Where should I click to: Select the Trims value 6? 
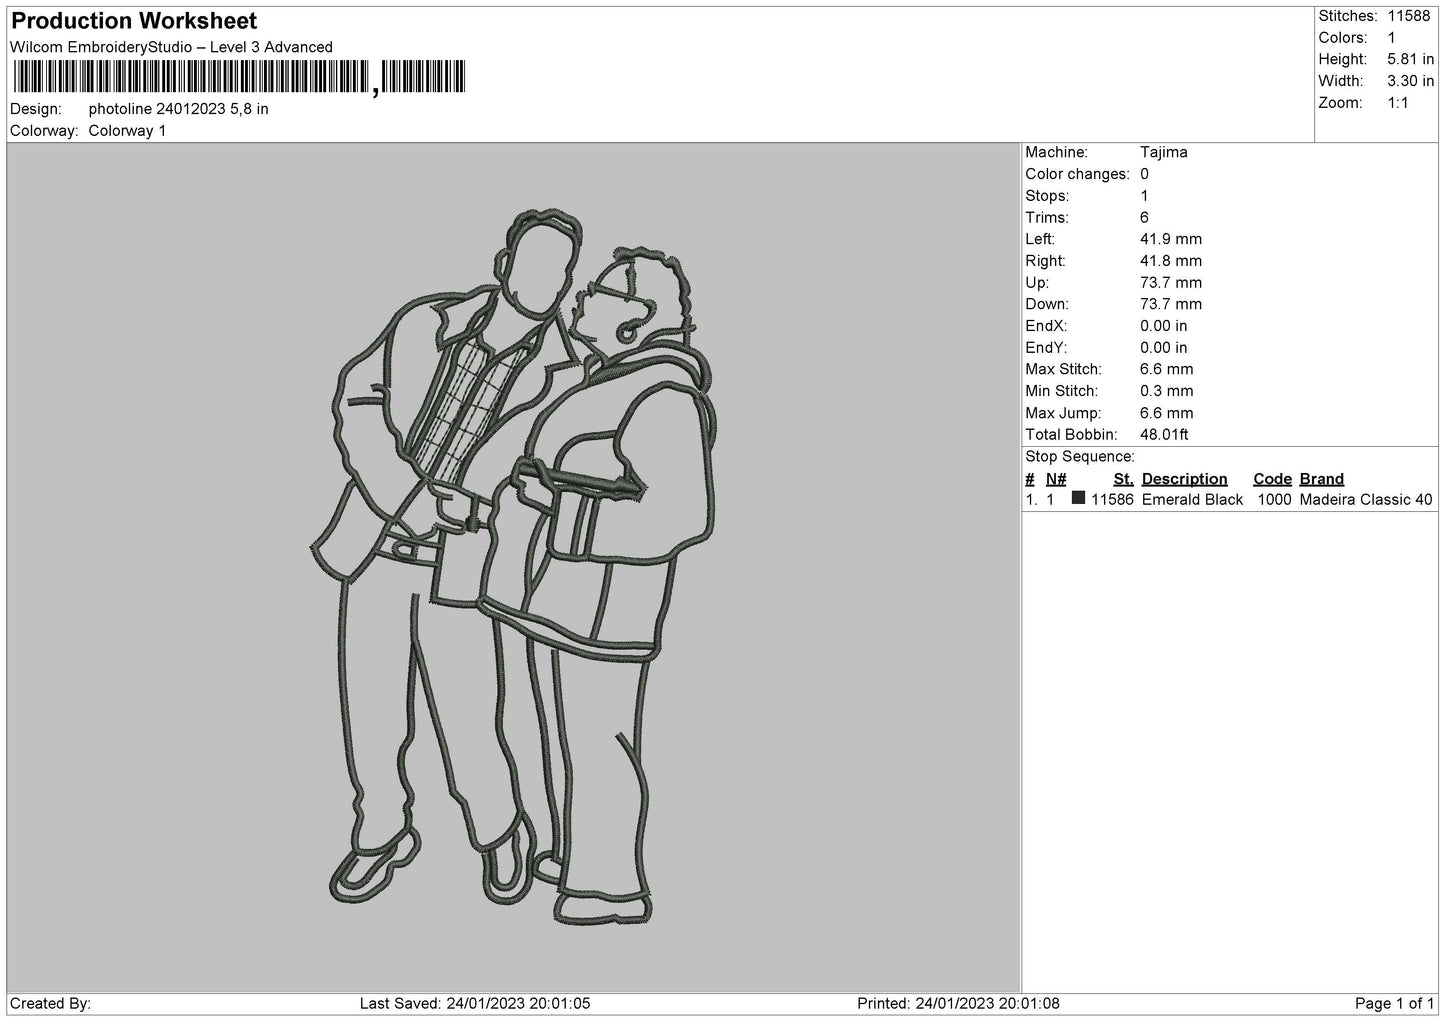(x=1144, y=218)
